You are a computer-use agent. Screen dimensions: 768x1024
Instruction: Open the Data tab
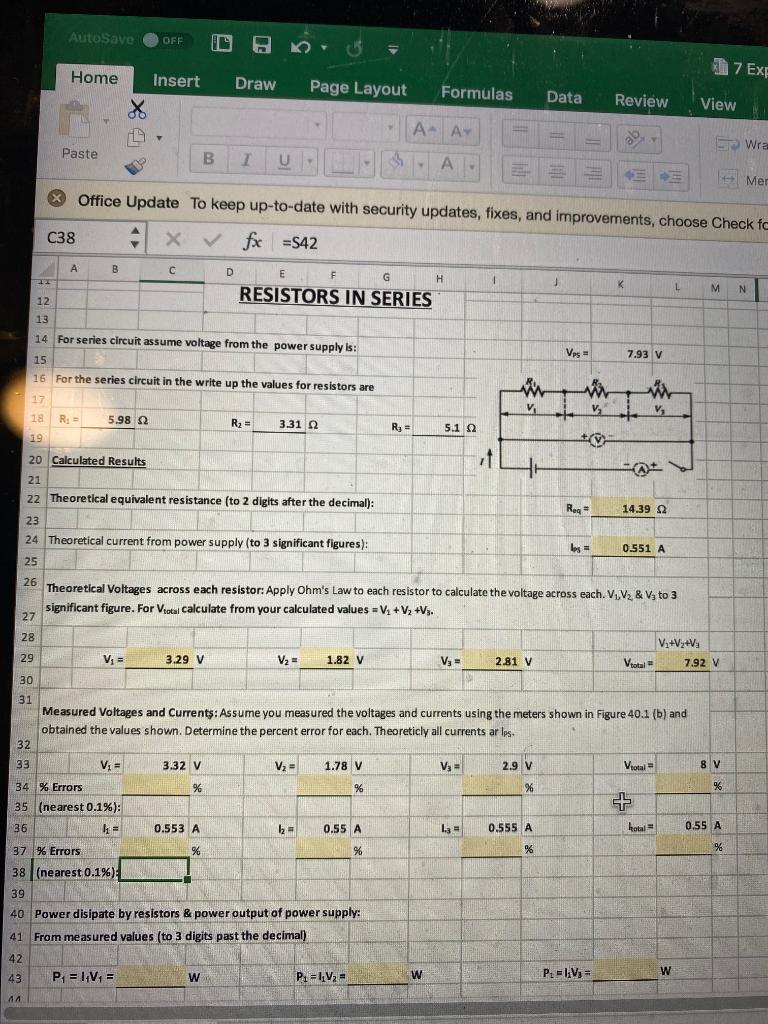pos(564,98)
